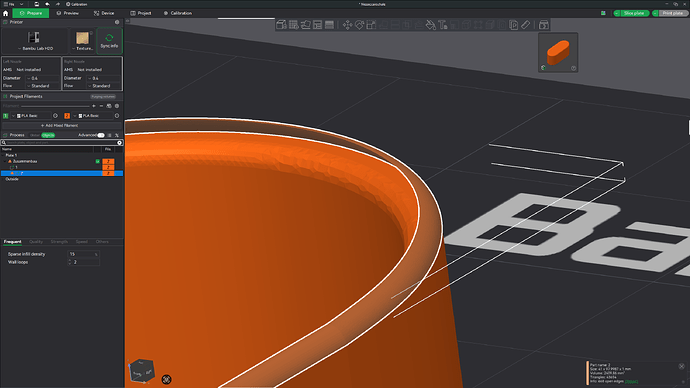Open filament 1 PLA Basic dropdown

(x=31, y=116)
